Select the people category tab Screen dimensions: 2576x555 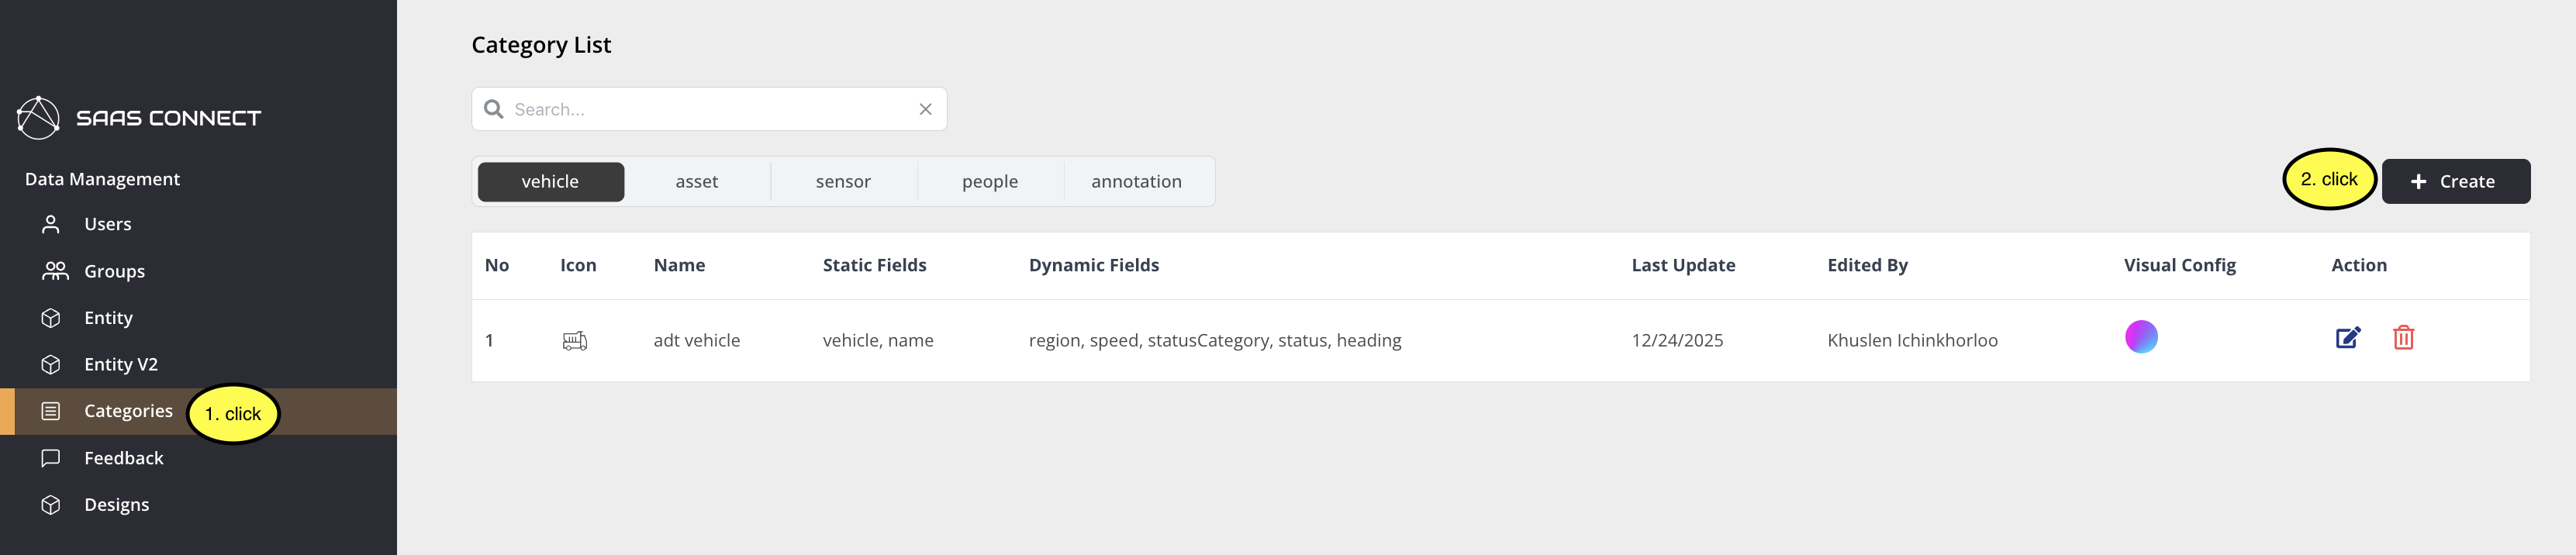[x=989, y=182]
